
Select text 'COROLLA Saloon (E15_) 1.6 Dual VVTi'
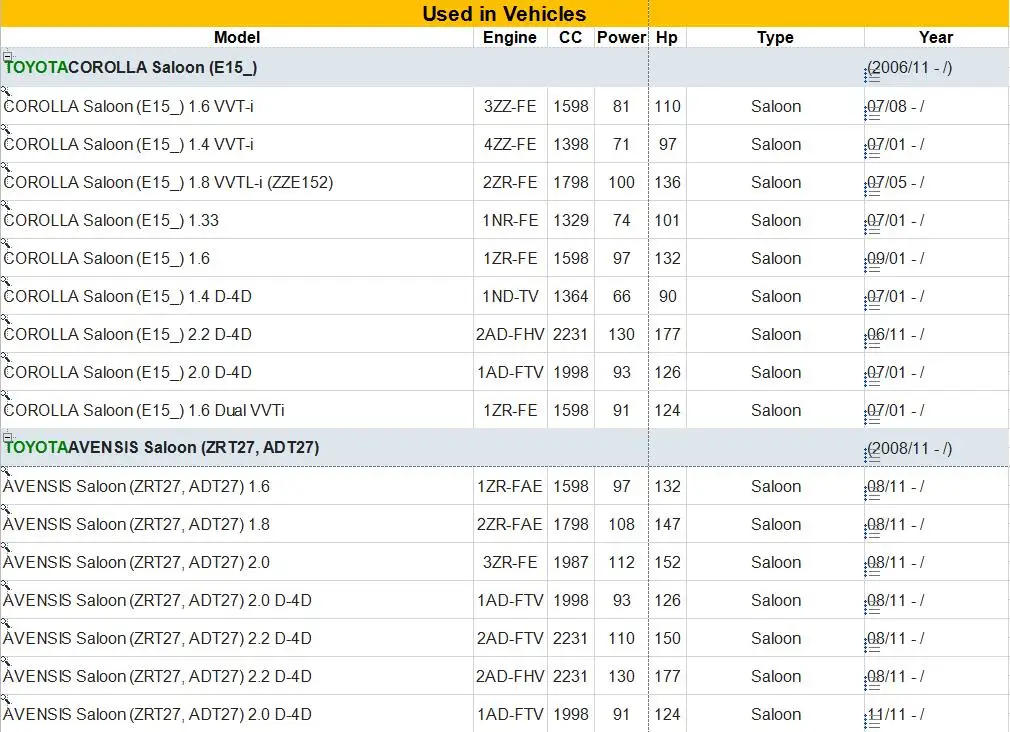(x=144, y=410)
